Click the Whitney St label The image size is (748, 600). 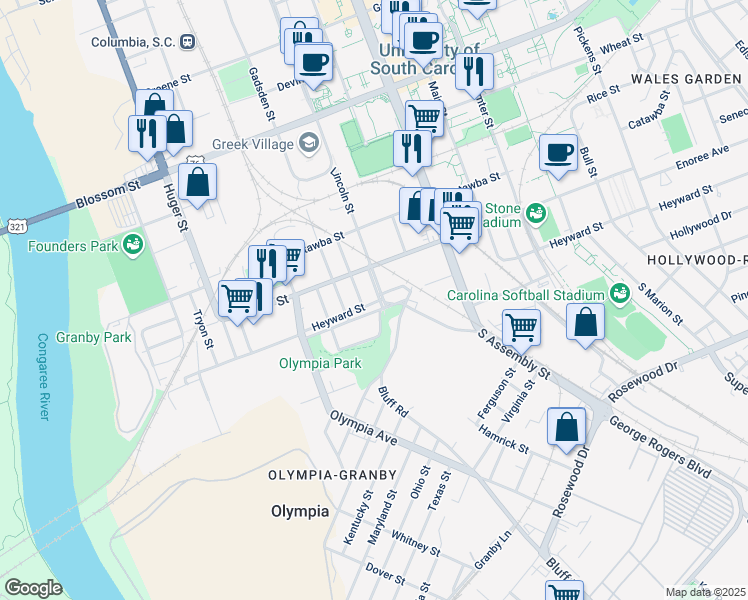[416, 543]
